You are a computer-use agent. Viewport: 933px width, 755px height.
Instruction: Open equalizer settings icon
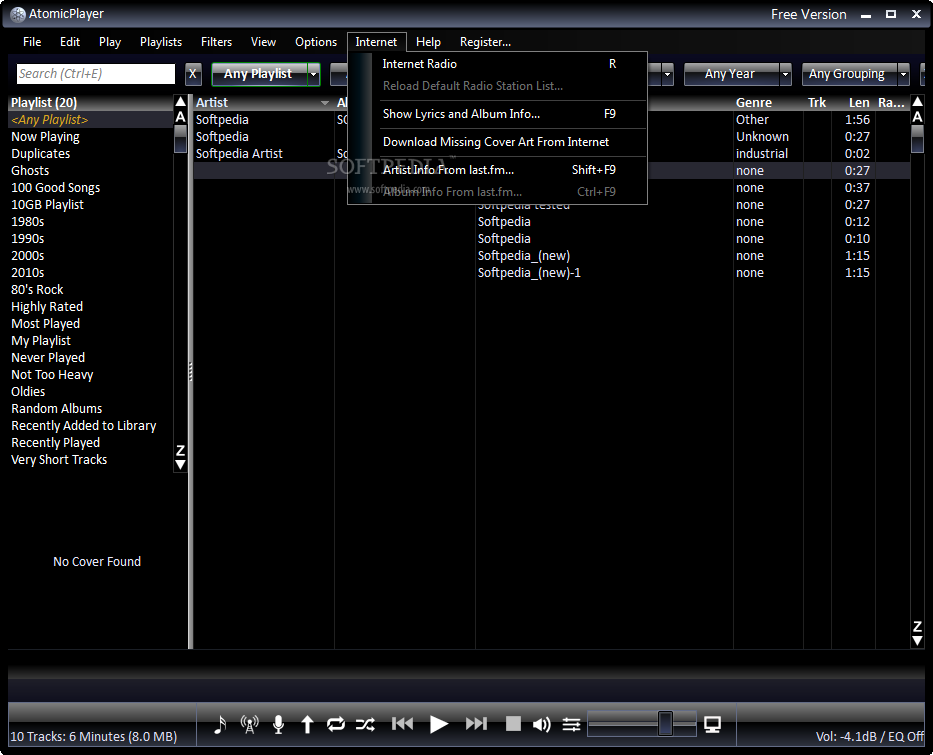[x=571, y=724]
